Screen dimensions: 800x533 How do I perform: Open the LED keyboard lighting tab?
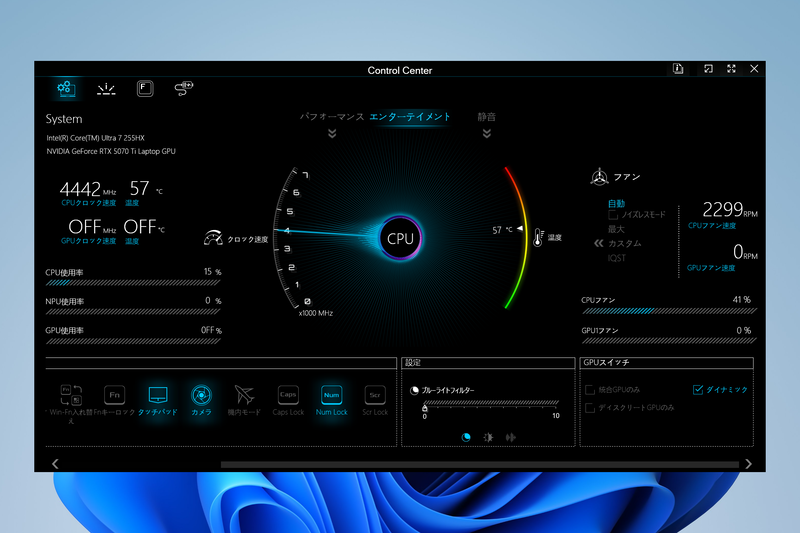[x=106, y=89]
